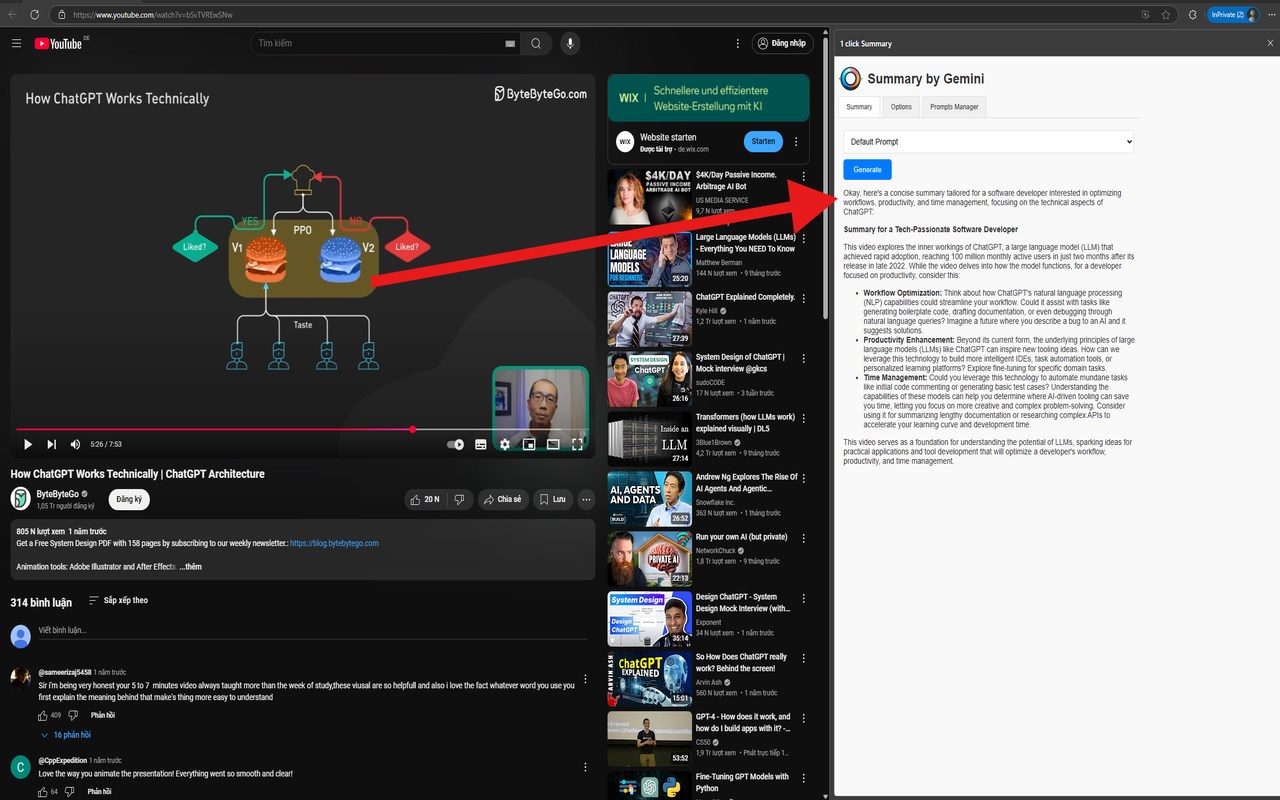Open options menu on CppExpedition comment
The width and height of the screenshot is (1280, 800).
pyautogui.click(x=585, y=767)
